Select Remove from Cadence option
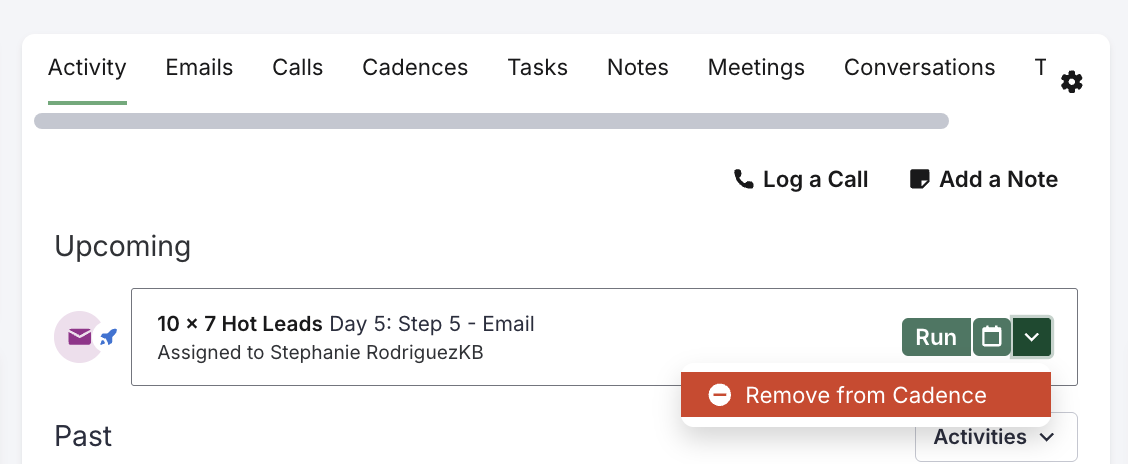Image resolution: width=1128 pixels, height=464 pixels. tap(866, 395)
